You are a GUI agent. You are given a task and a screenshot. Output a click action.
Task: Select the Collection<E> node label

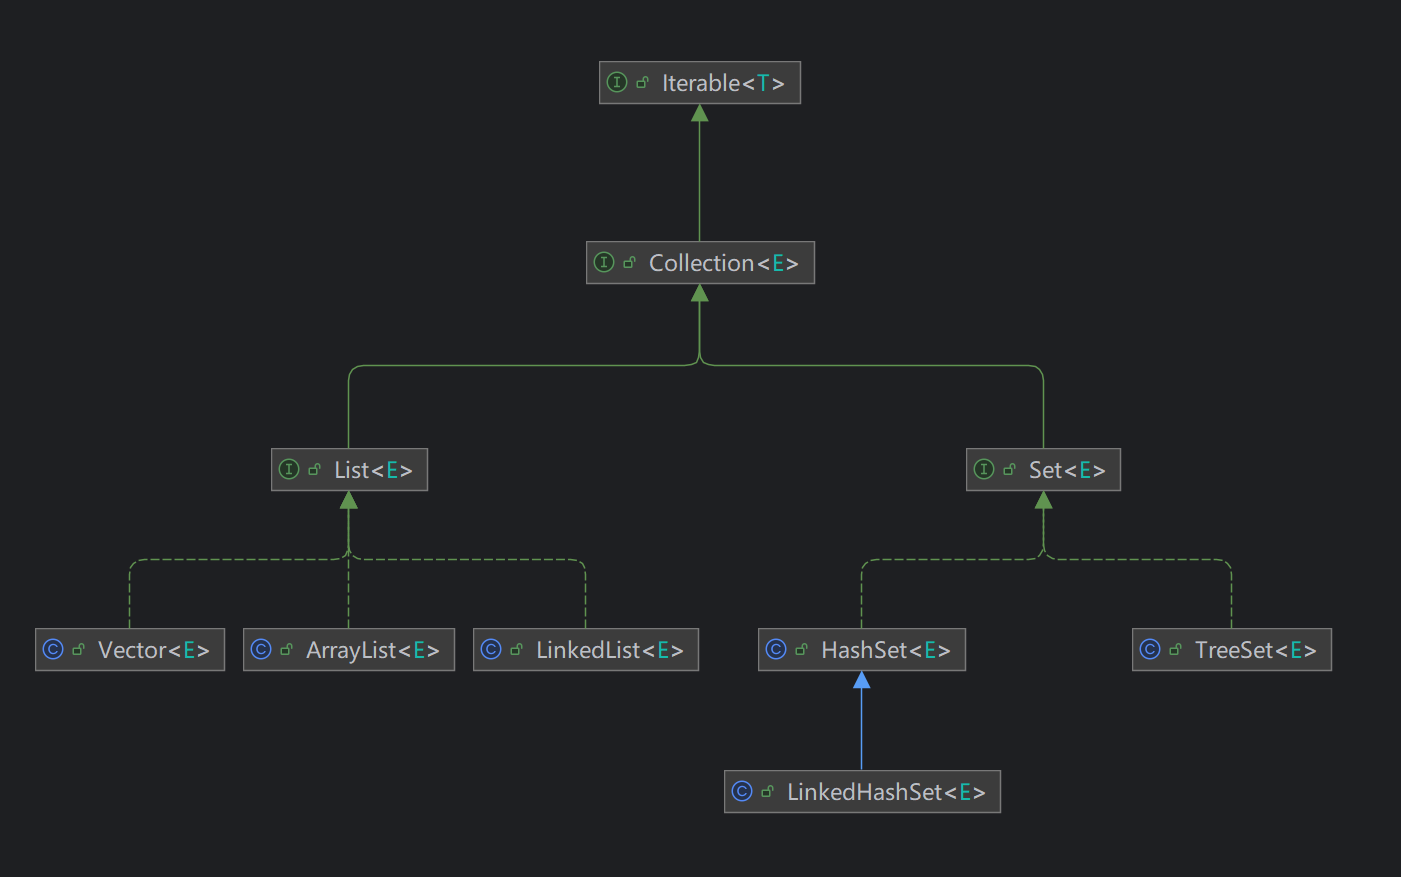723,263
